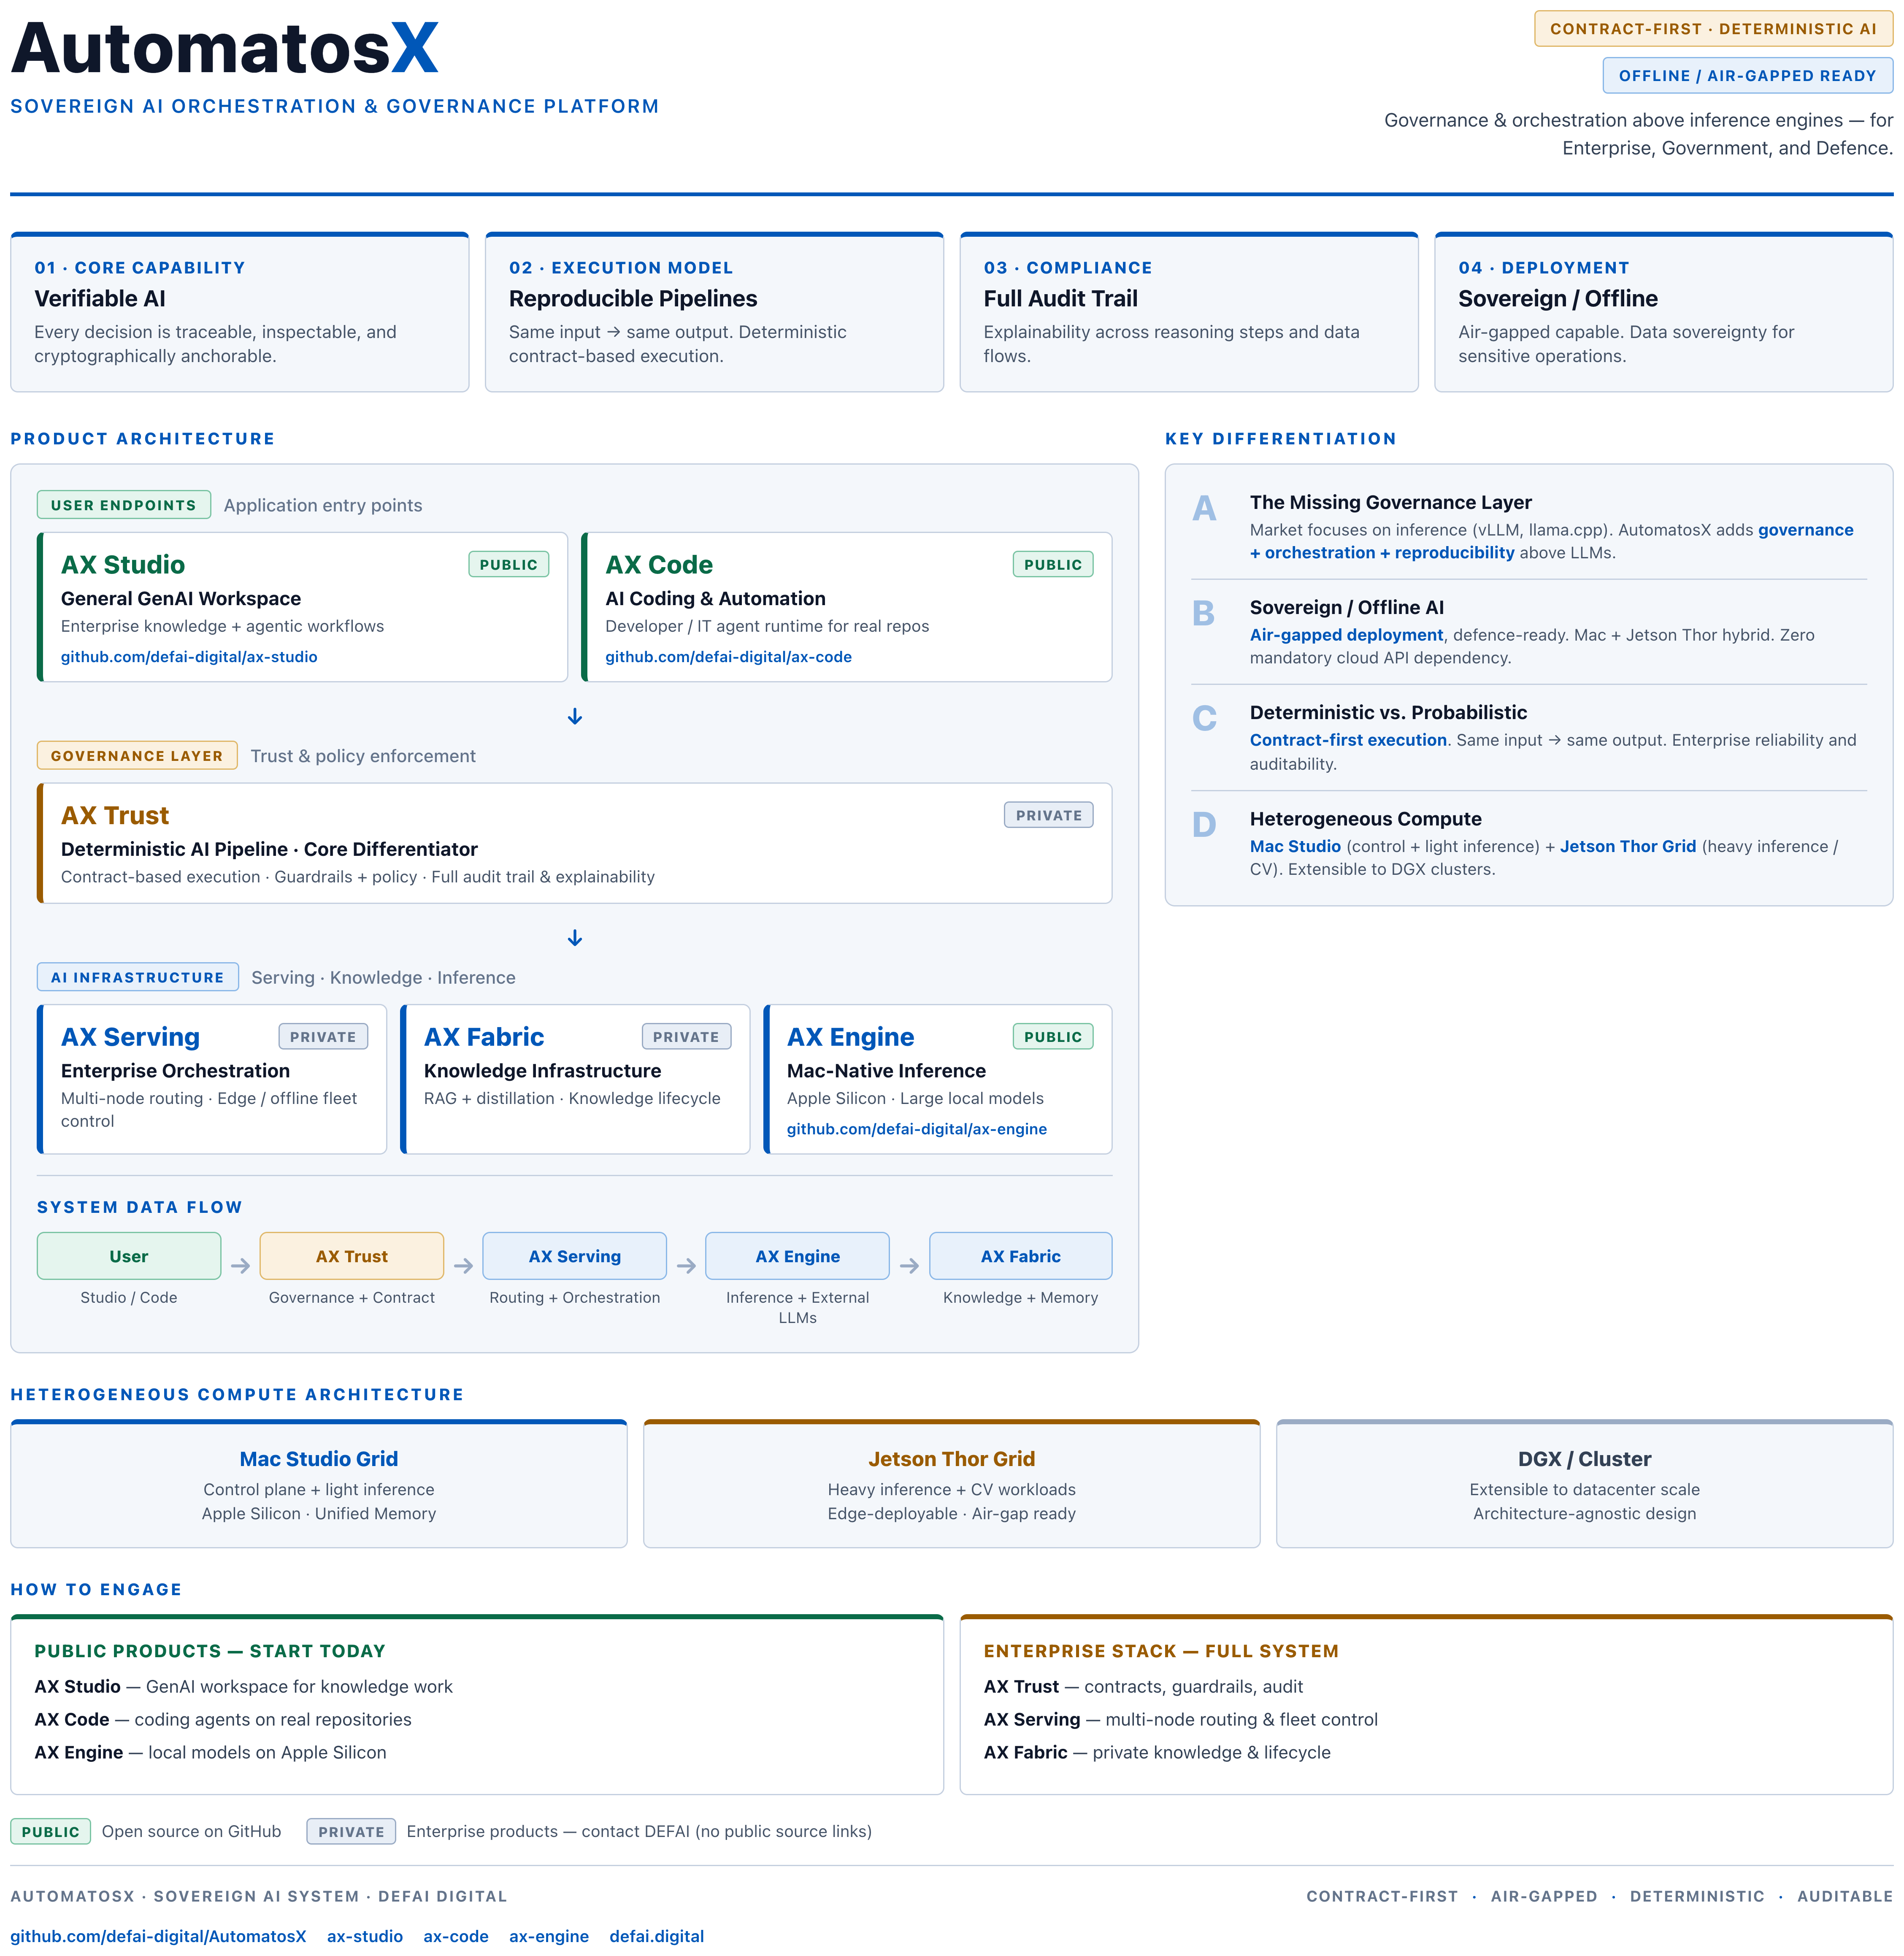Click the AX Engine box in System Data Flow

798,1256
